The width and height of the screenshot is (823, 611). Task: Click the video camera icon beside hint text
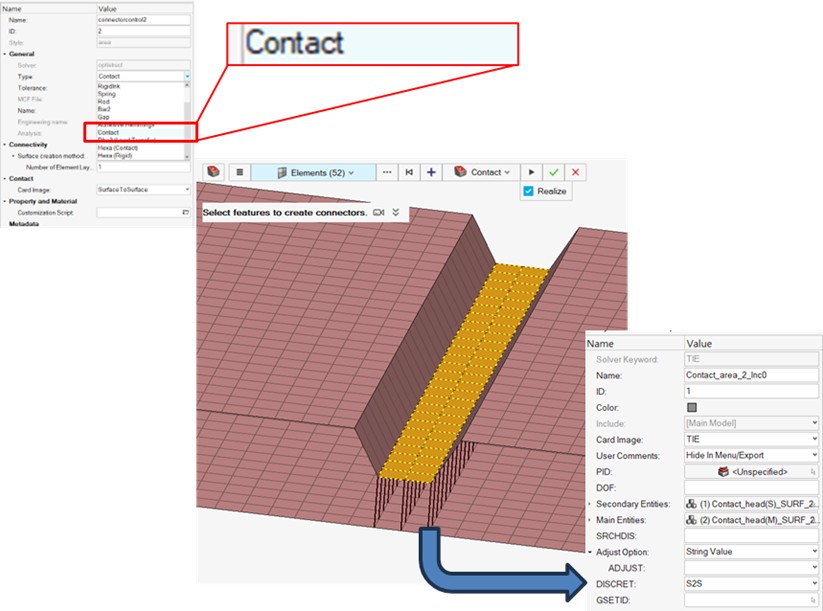(x=379, y=213)
